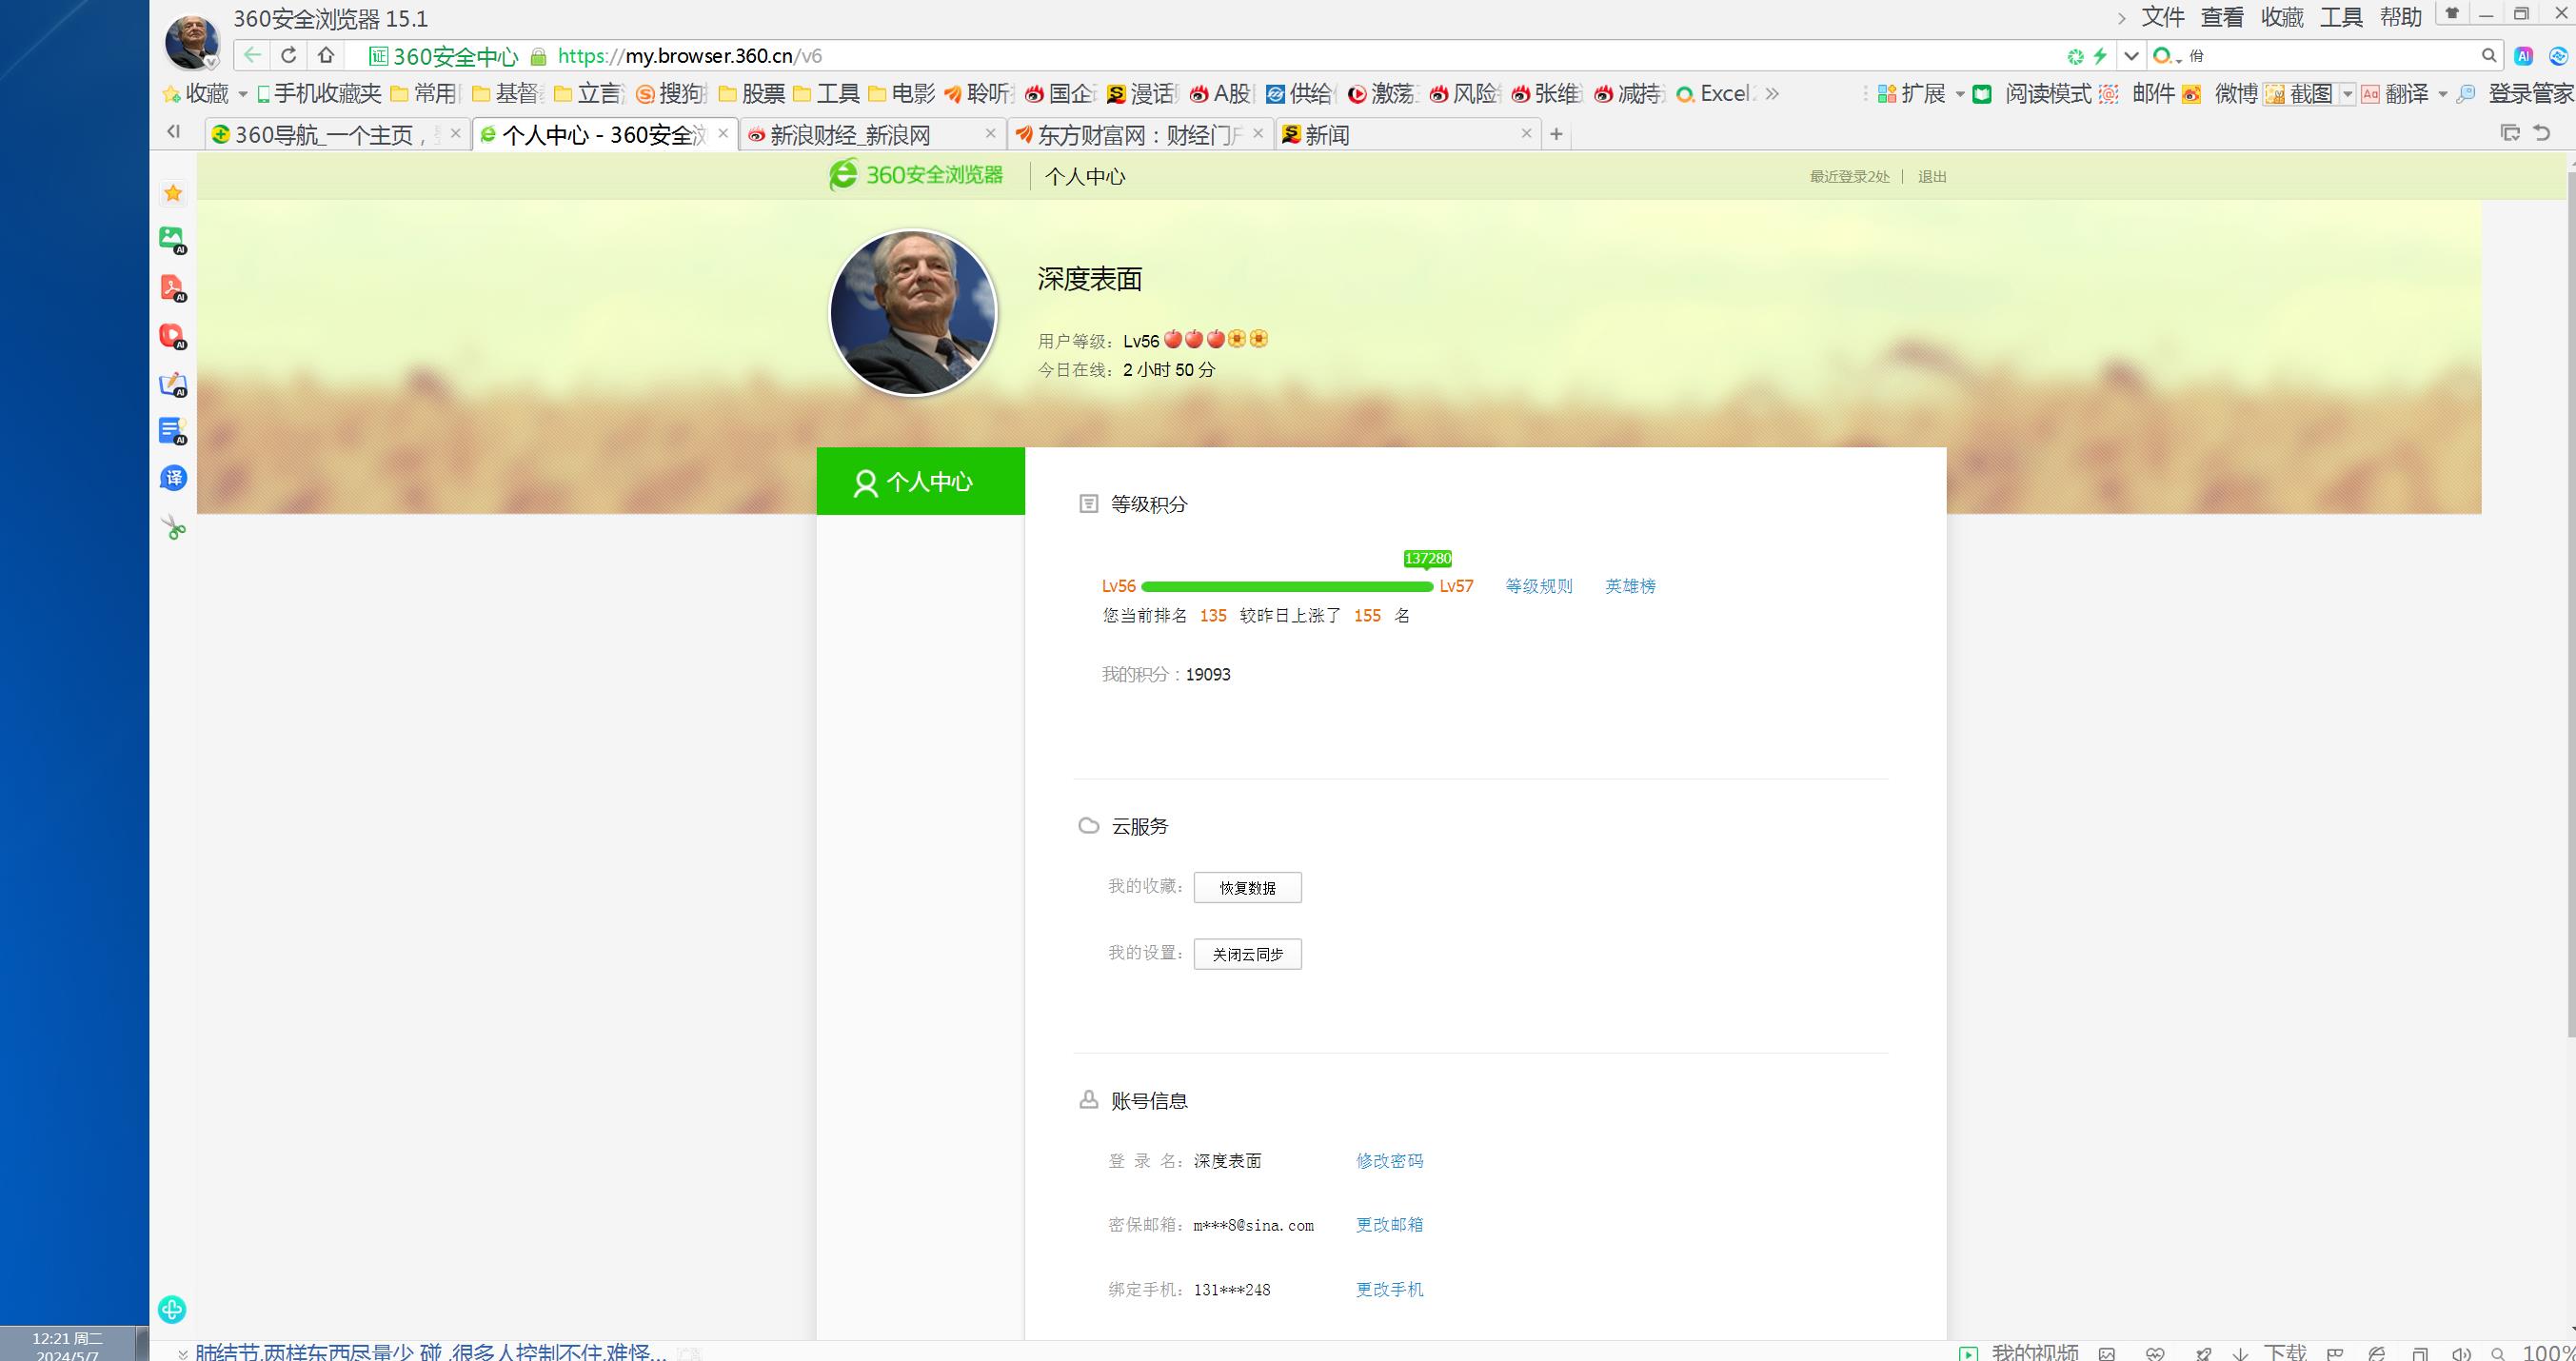Expand the translate (翻译) dropdown arrow
The height and width of the screenshot is (1361, 2576).
point(2442,94)
